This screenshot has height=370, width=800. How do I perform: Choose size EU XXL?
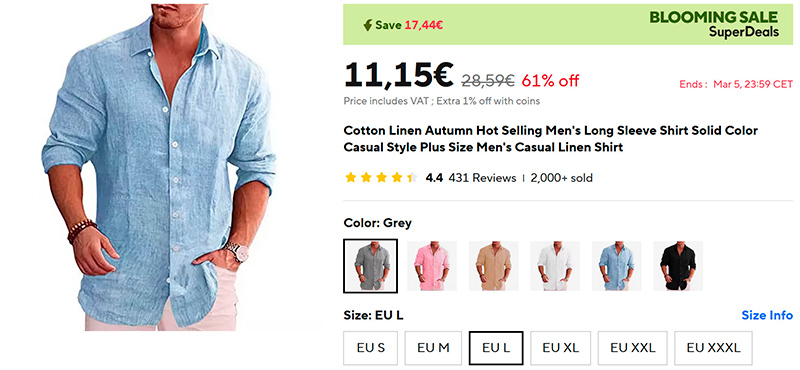coord(633,348)
